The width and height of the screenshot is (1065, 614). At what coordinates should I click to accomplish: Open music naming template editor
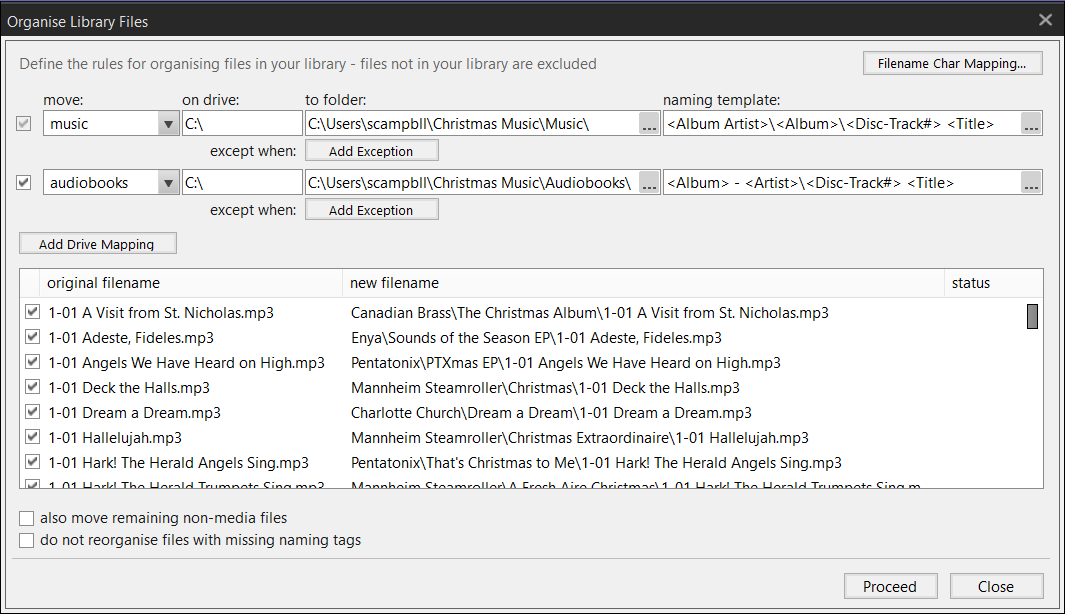point(1031,124)
